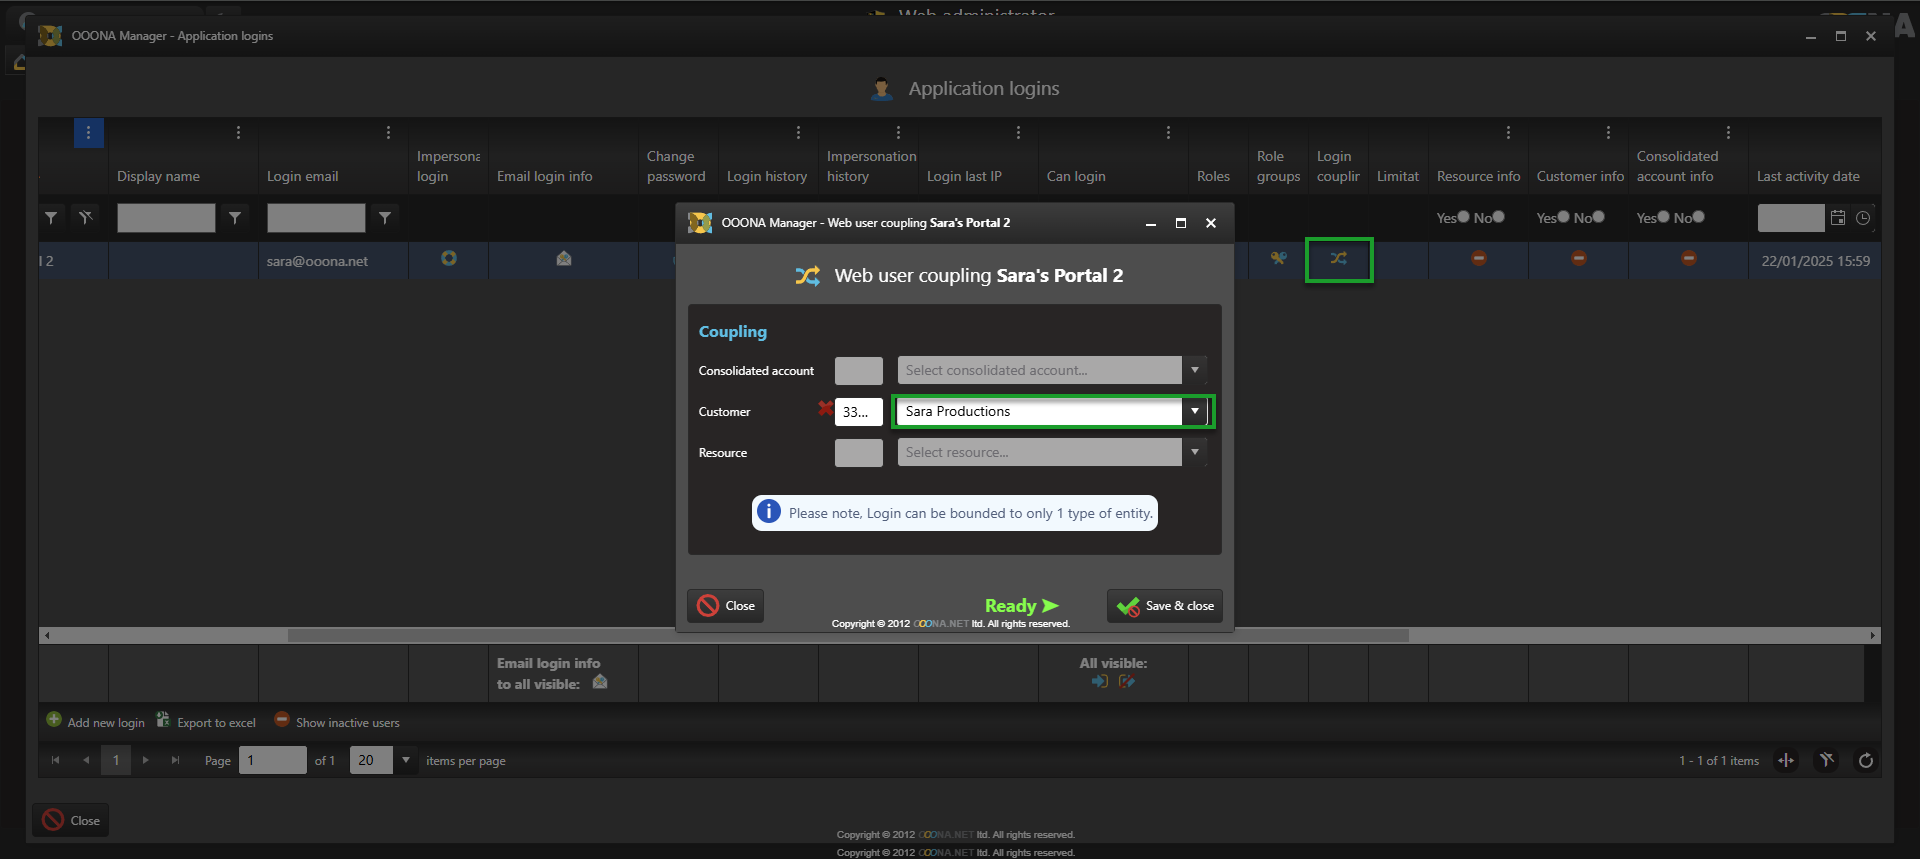1920x859 pixels.
Task: Select No radio under Customer info filter
Action: [1598, 217]
